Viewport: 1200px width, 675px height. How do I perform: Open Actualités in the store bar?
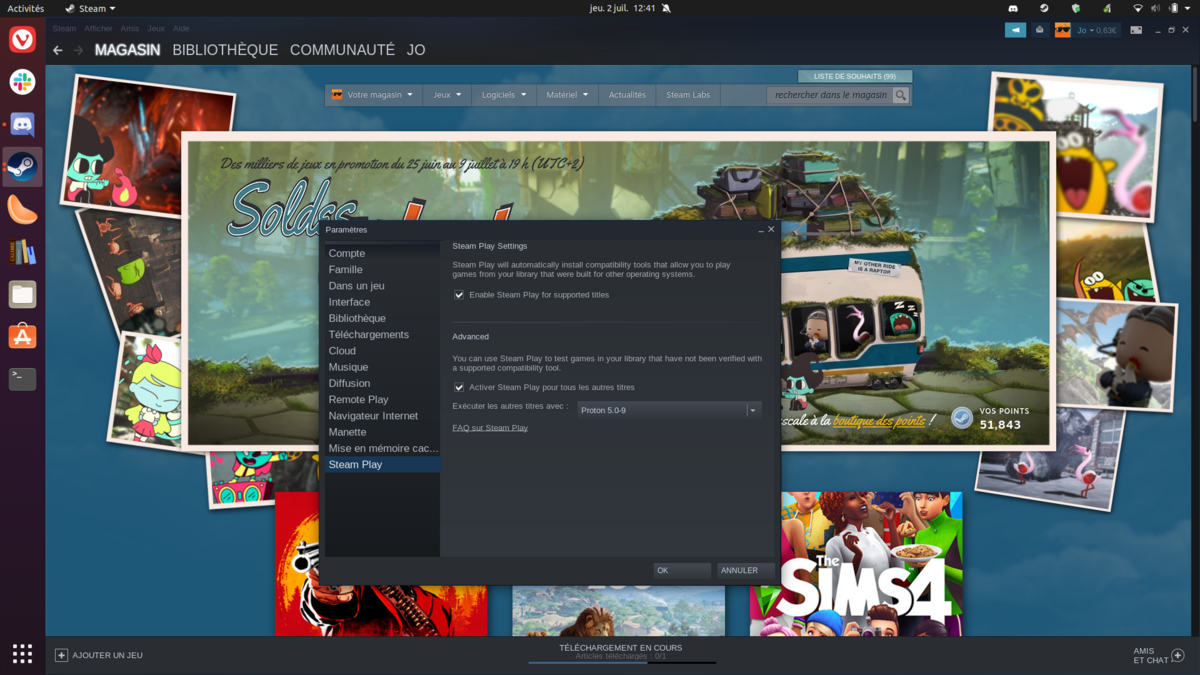pos(627,95)
